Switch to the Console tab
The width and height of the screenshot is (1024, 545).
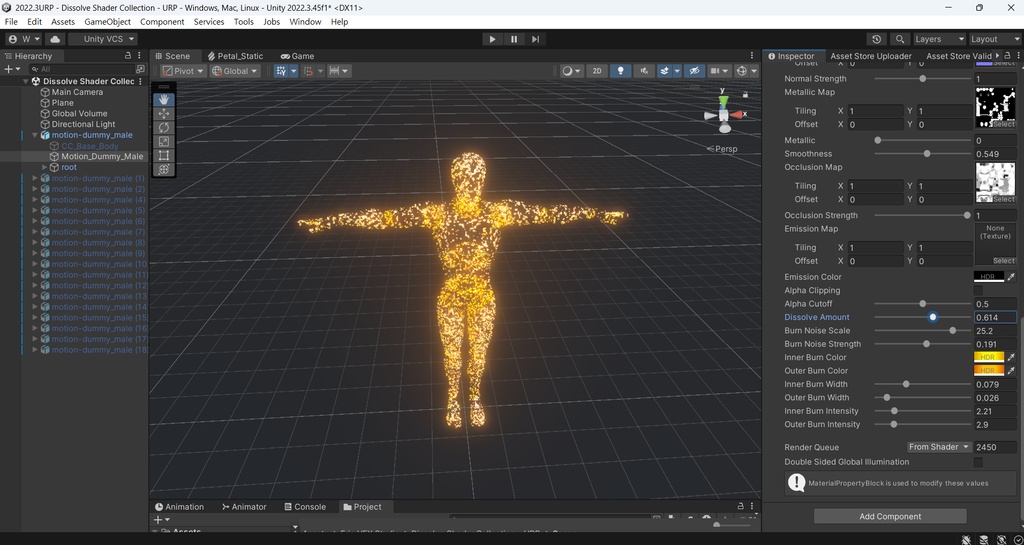[305, 506]
